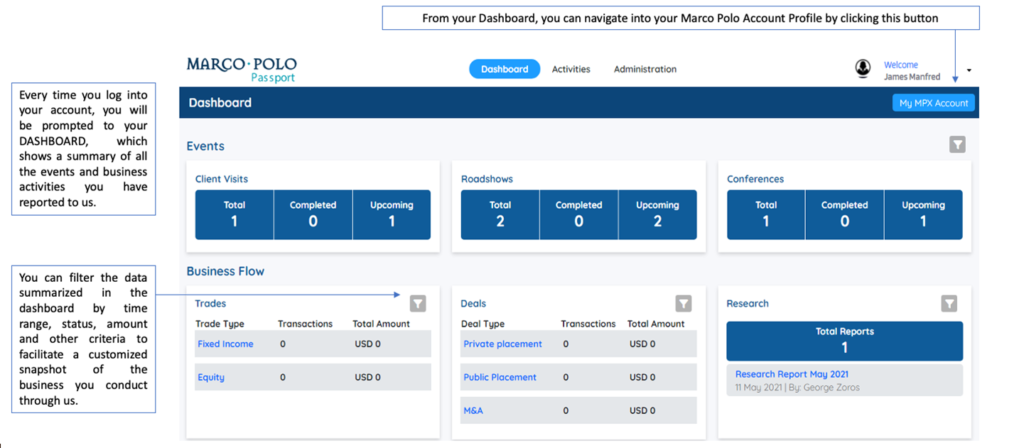
Task: Click the Total Reports research tile
Action: (x=844, y=340)
